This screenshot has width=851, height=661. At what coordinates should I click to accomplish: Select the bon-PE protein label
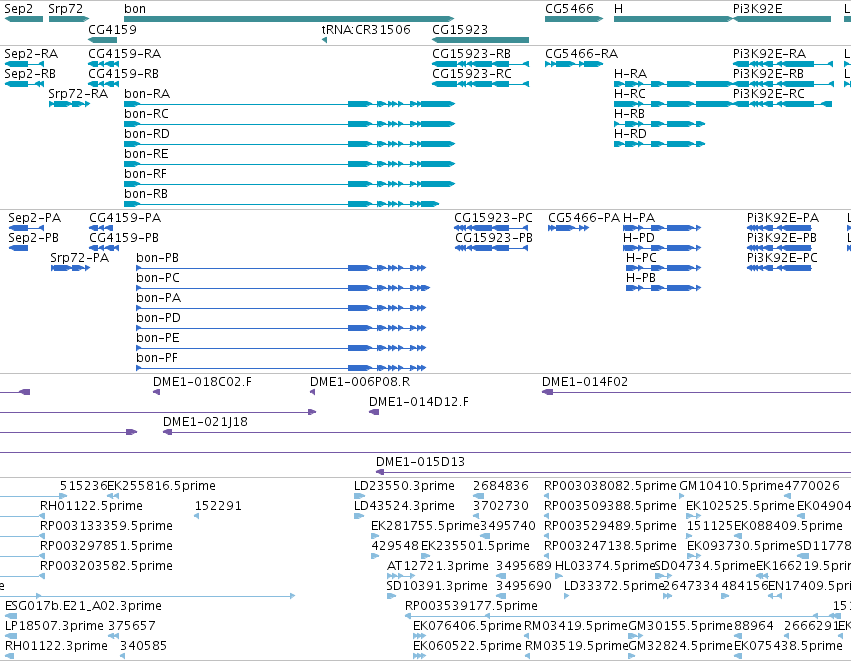point(158,339)
